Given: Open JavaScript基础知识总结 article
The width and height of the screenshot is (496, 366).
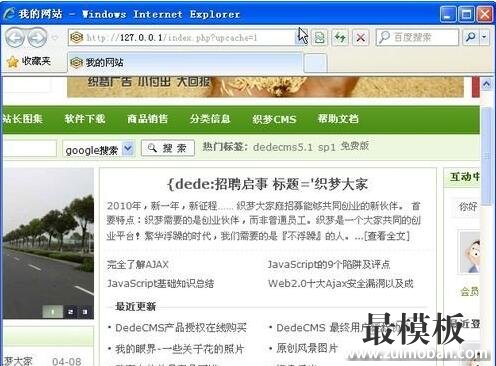Looking at the screenshot, I should 160,283.
